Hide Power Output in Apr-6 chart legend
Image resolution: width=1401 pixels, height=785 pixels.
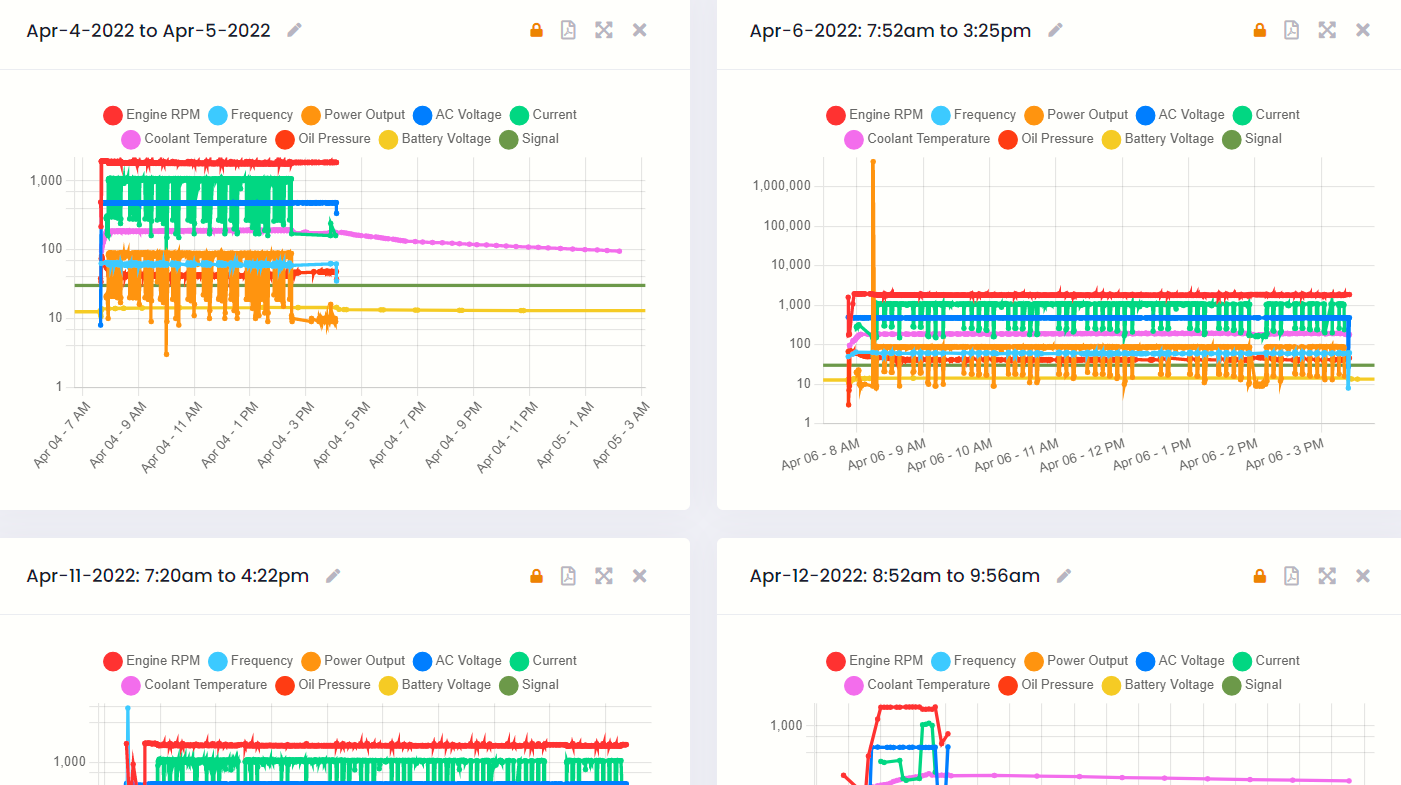click(x=1076, y=115)
